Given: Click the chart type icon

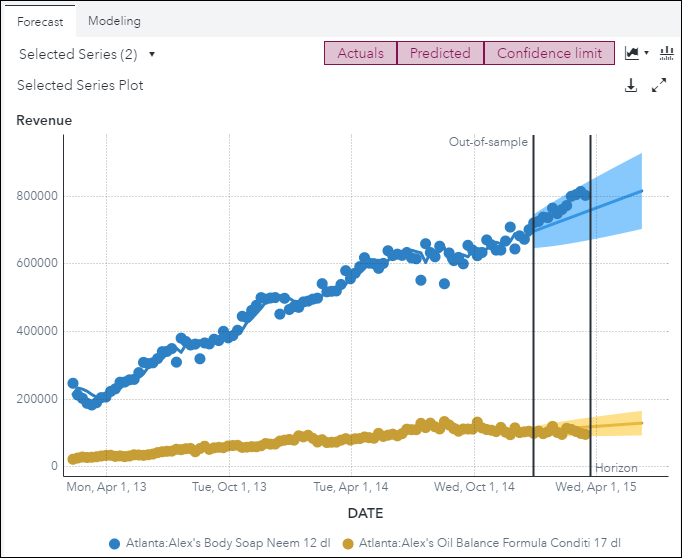Looking at the screenshot, I should coord(631,53).
